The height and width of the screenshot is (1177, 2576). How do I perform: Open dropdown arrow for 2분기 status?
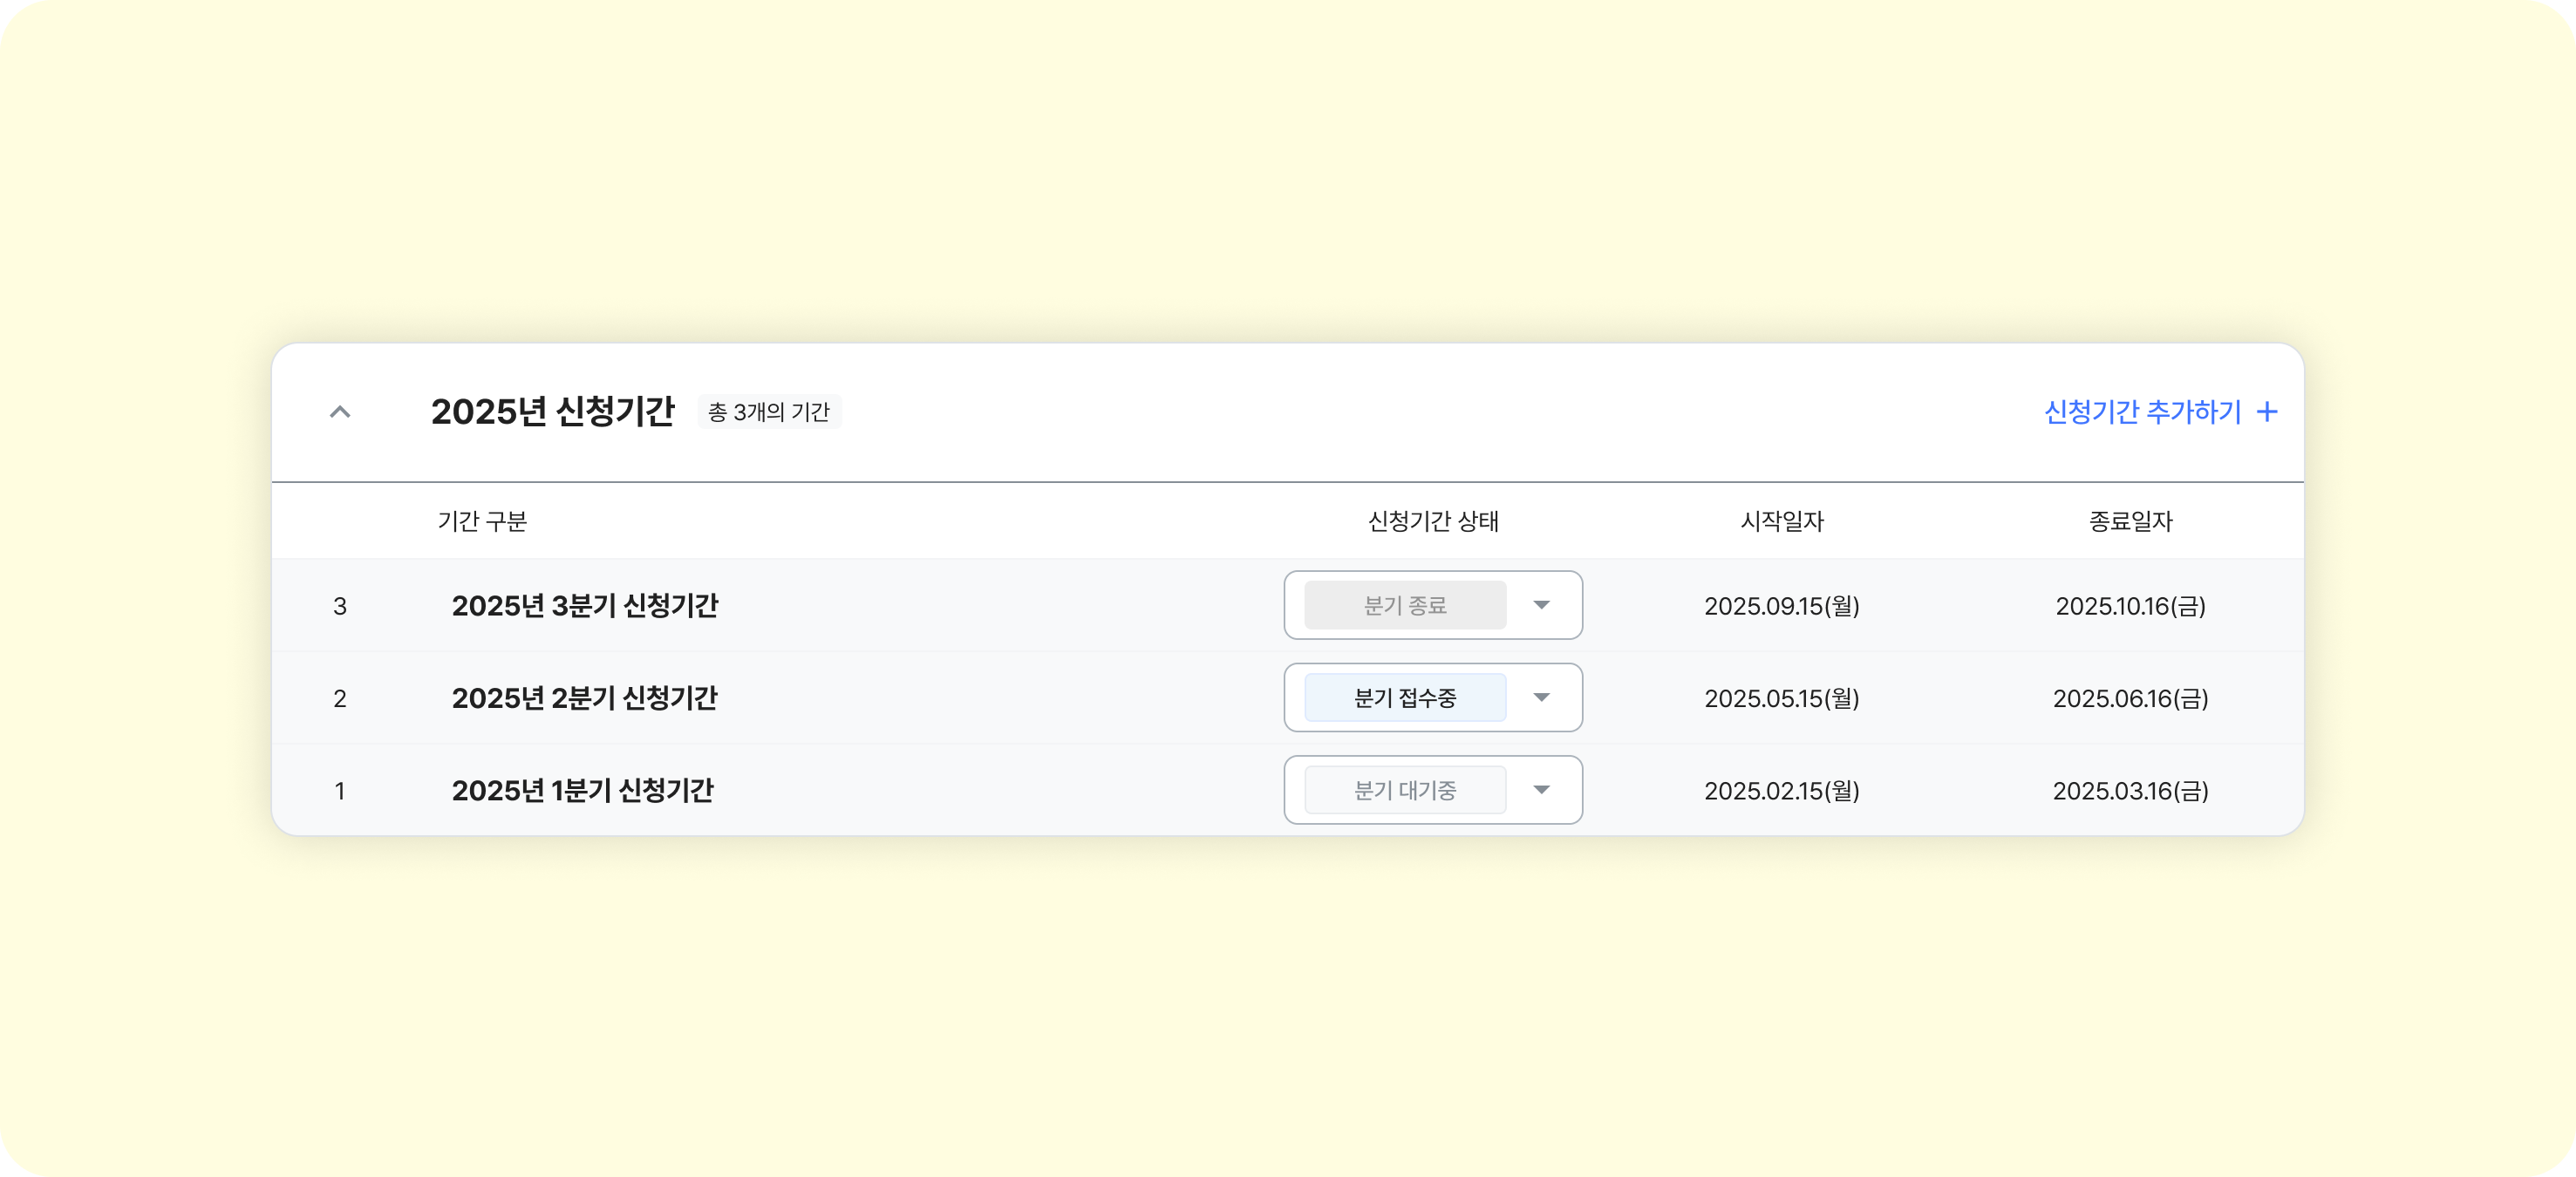click(1541, 698)
